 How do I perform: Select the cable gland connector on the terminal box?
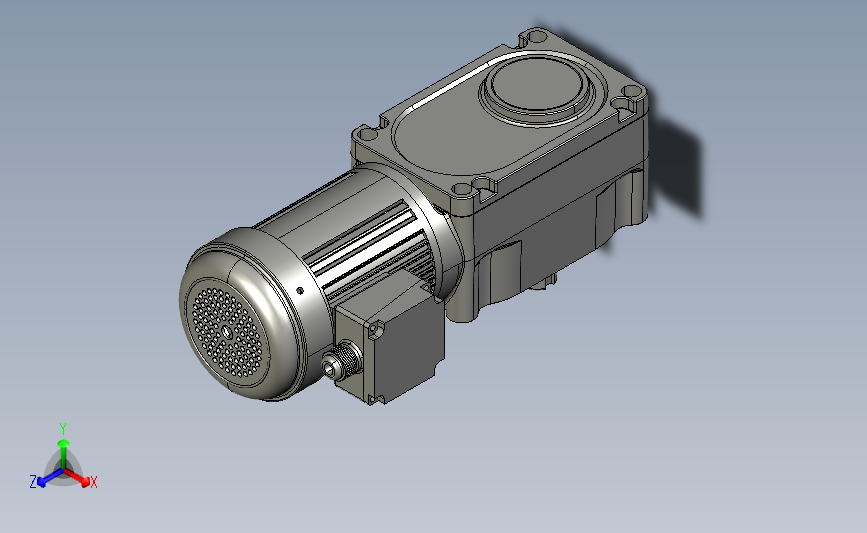pos(342,360)
